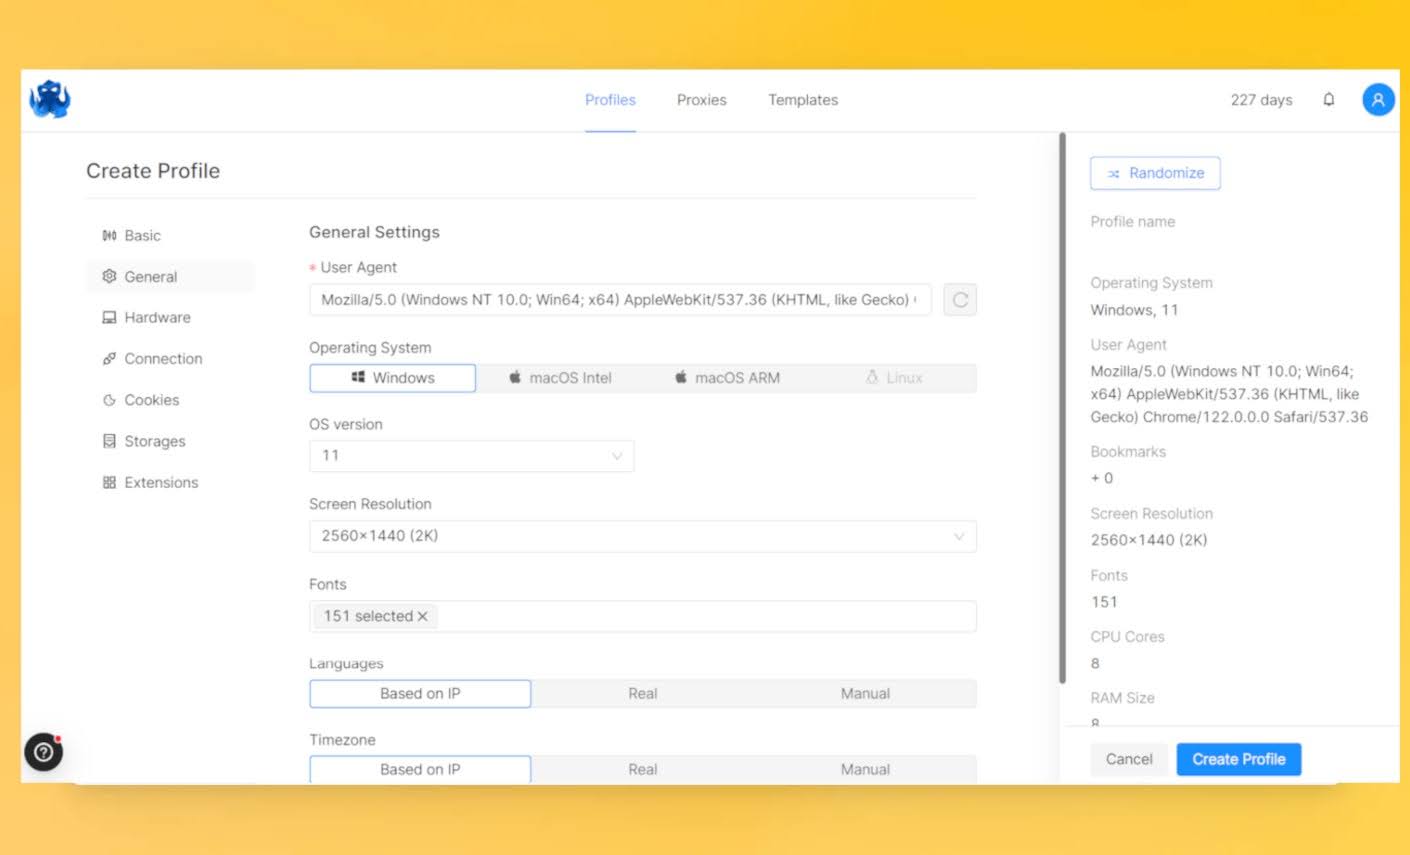The width and height of the screenshot is (1410, 855).
Task: Regenerate the User Agent with refresh icon
Action: [960, 300]
